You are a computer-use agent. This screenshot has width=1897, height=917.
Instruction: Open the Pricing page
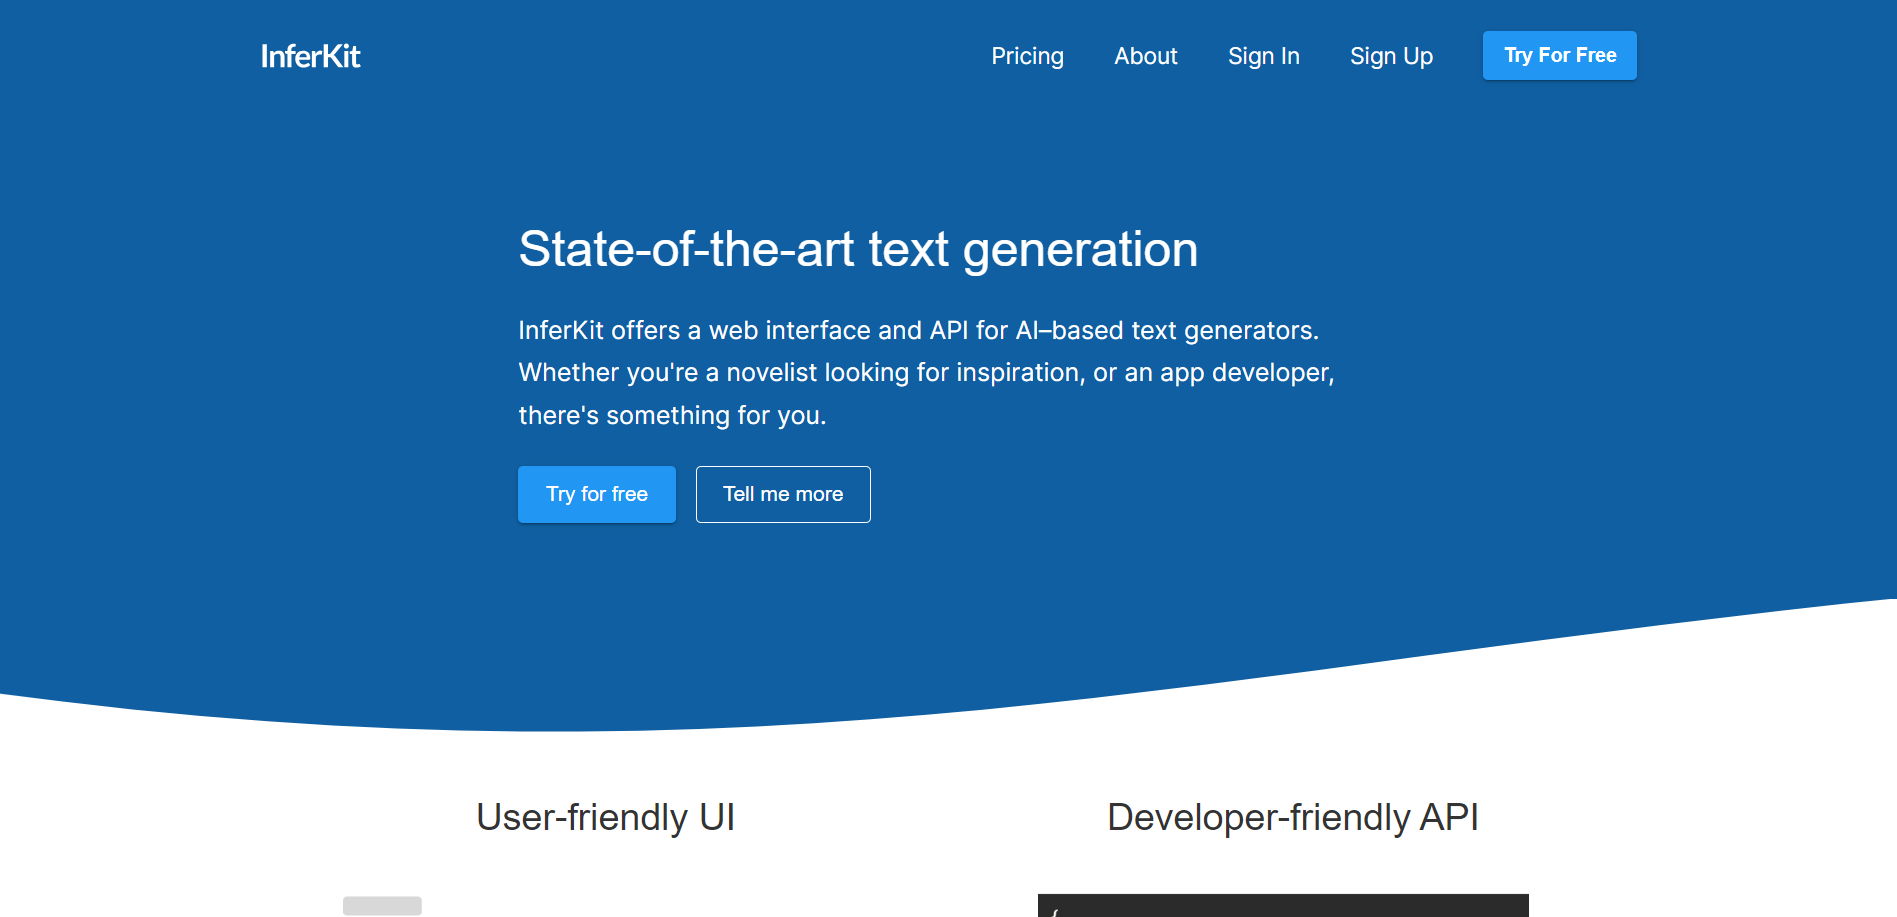point(1027,56)
